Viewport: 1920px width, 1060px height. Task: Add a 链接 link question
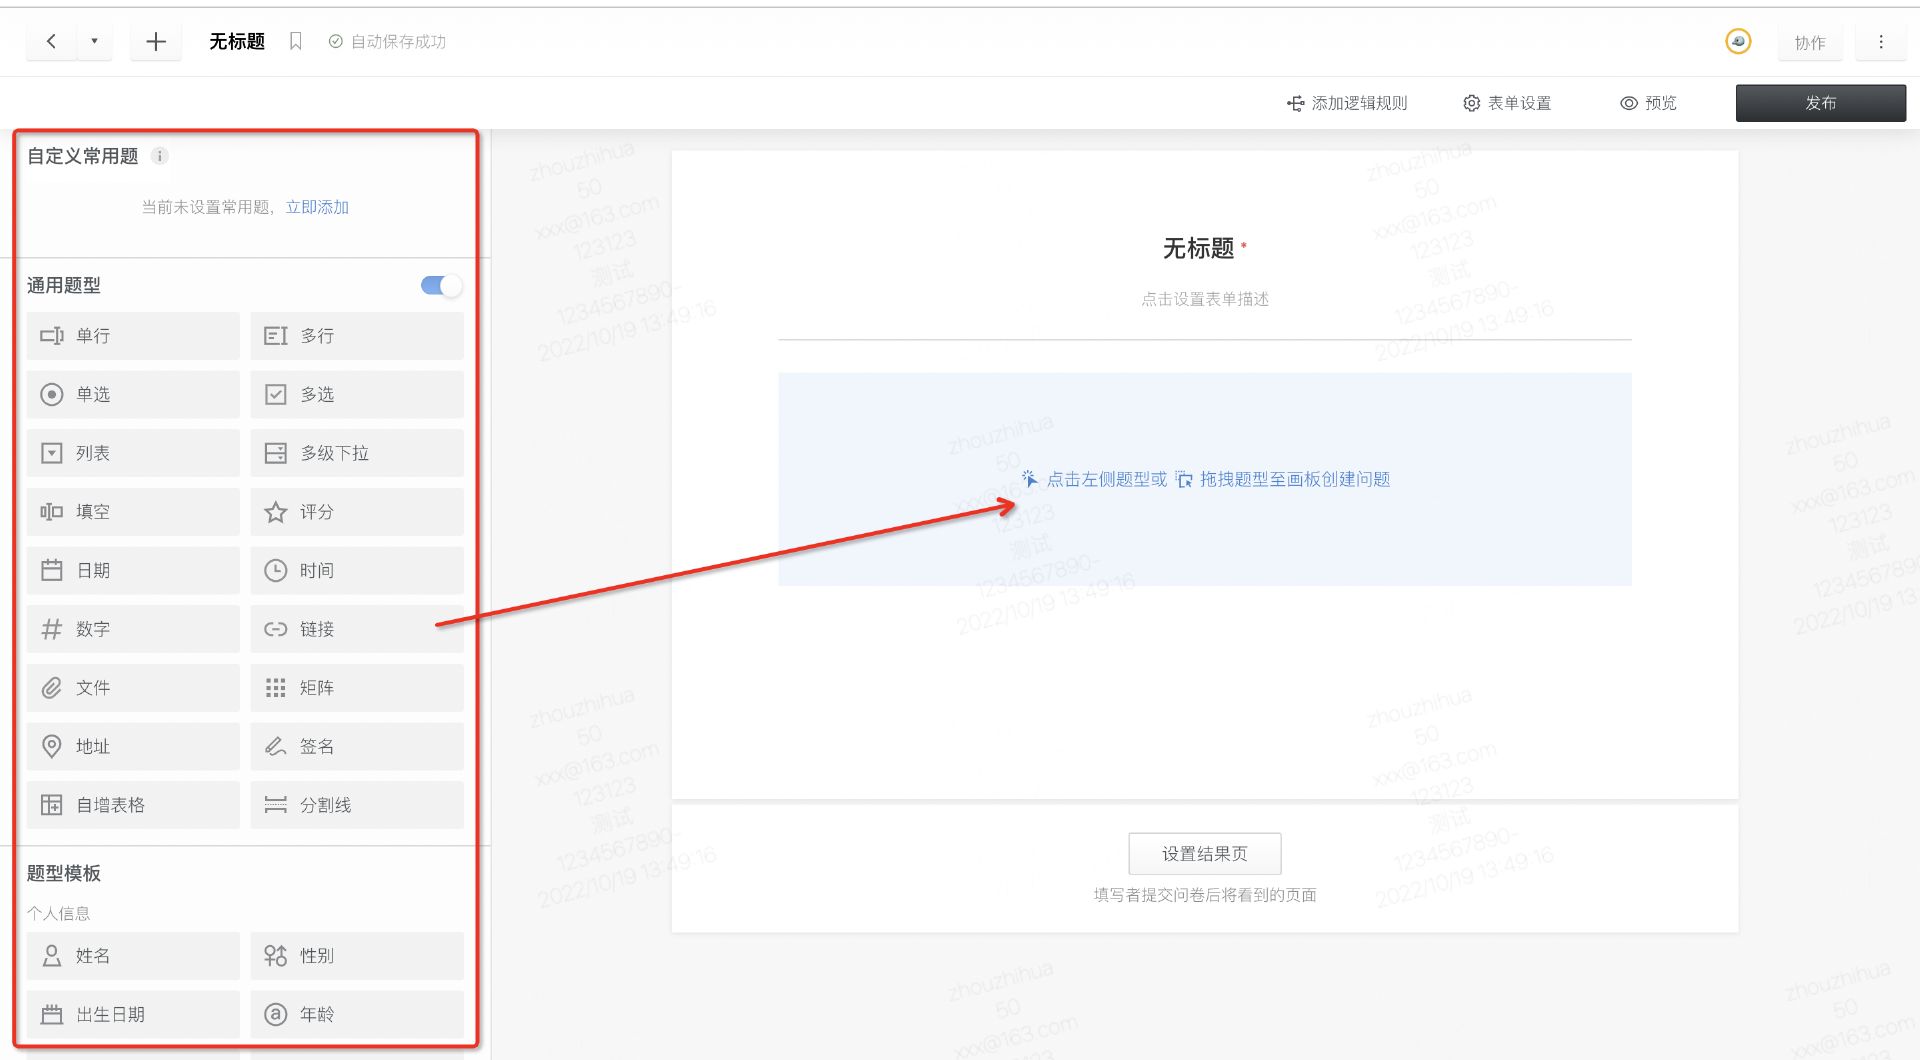[357, 629]
